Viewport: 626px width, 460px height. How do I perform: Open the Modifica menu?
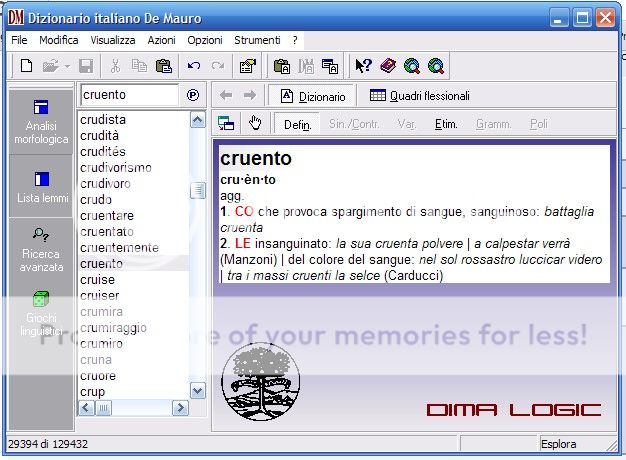tap(59, 40)
